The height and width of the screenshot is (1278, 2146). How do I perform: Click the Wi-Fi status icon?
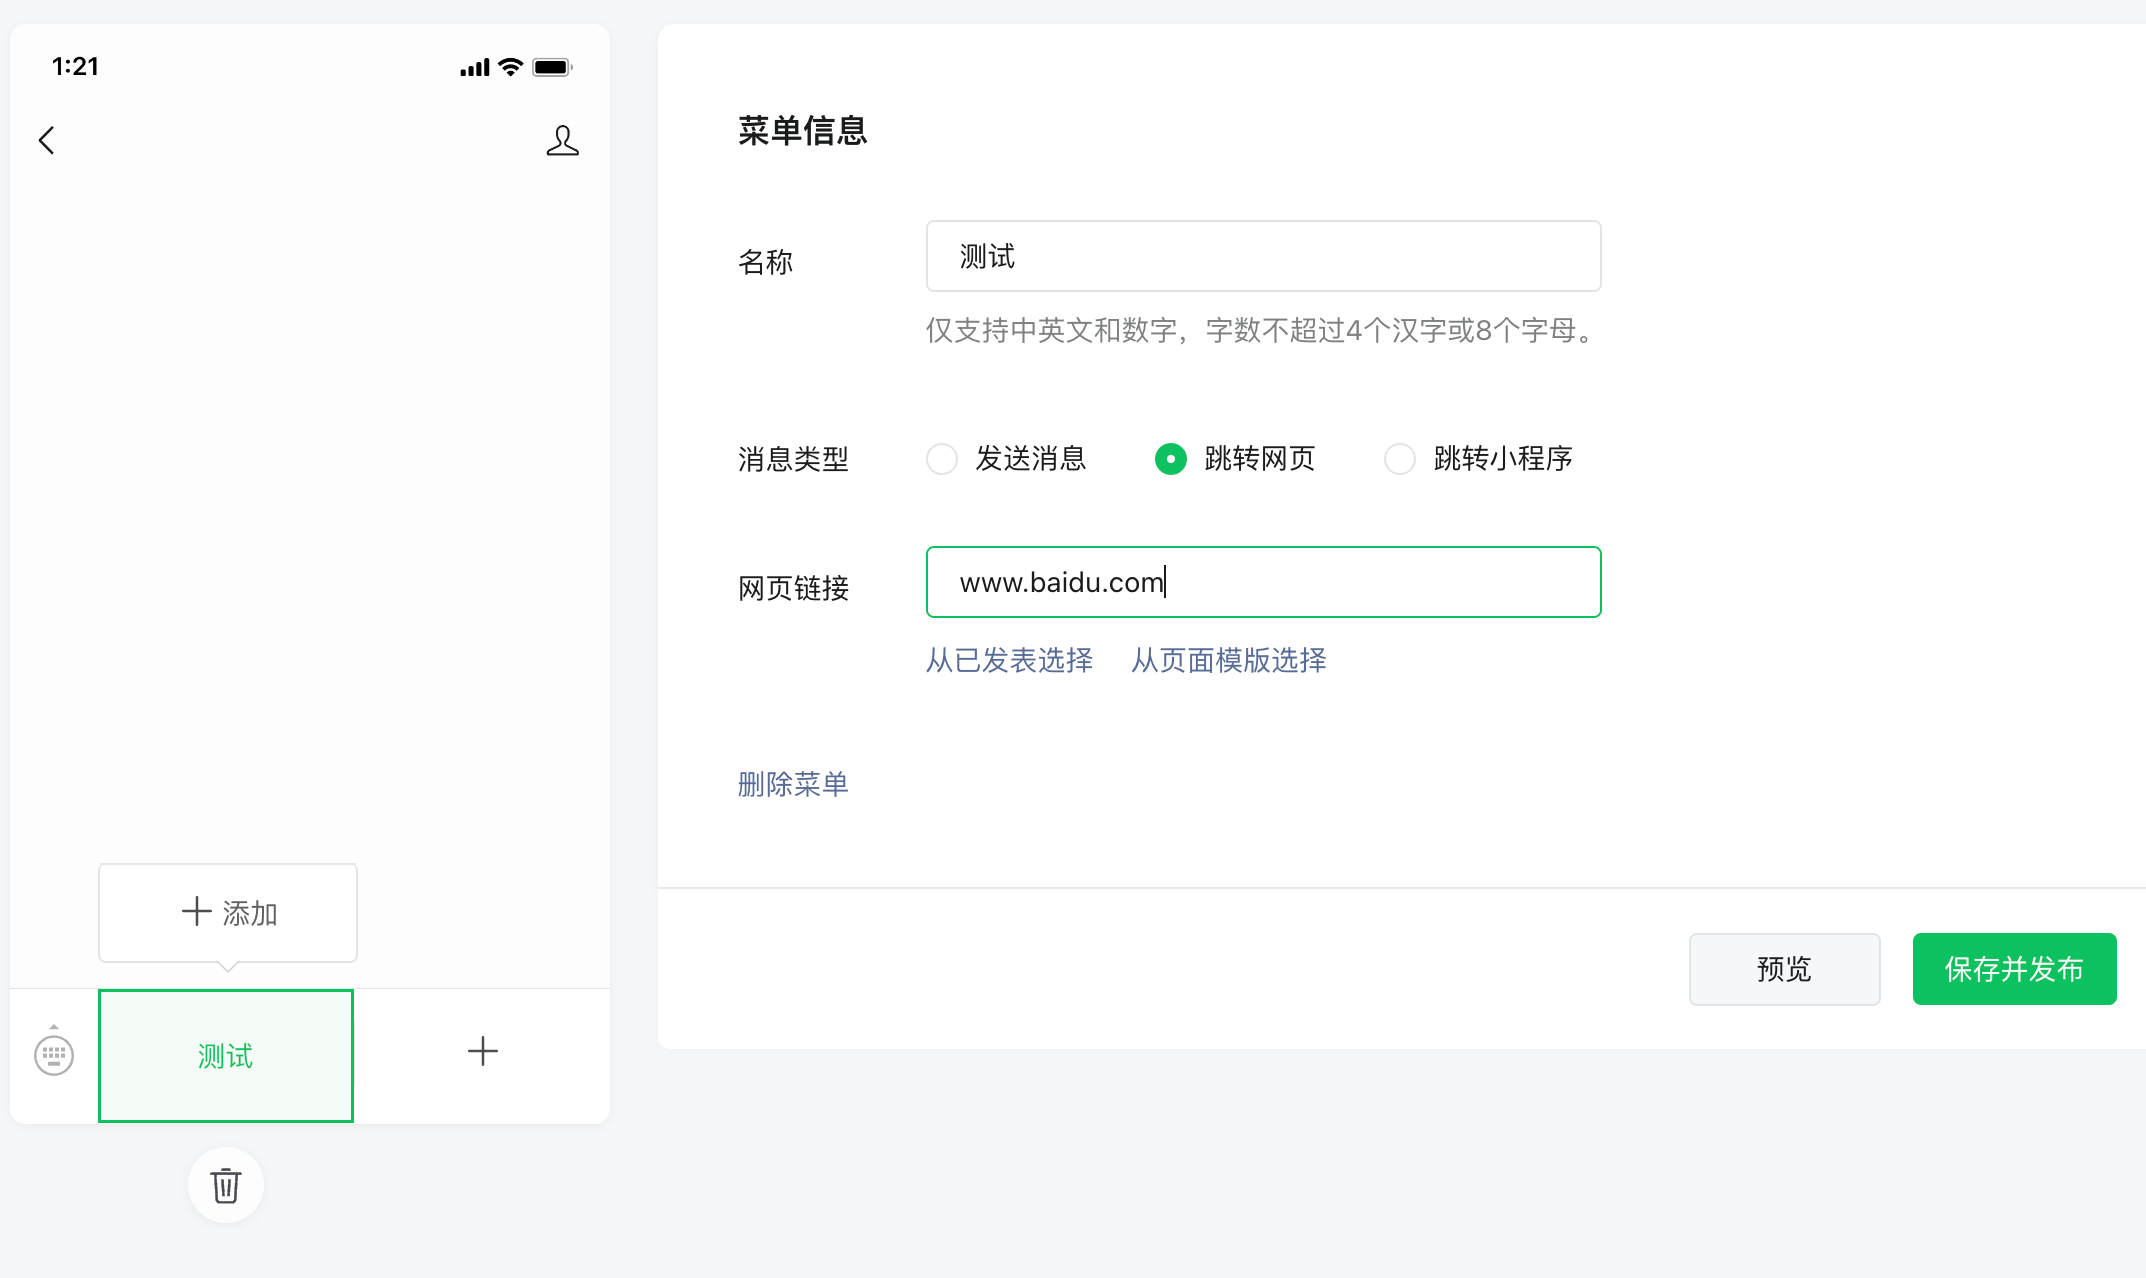click(511, 67)
